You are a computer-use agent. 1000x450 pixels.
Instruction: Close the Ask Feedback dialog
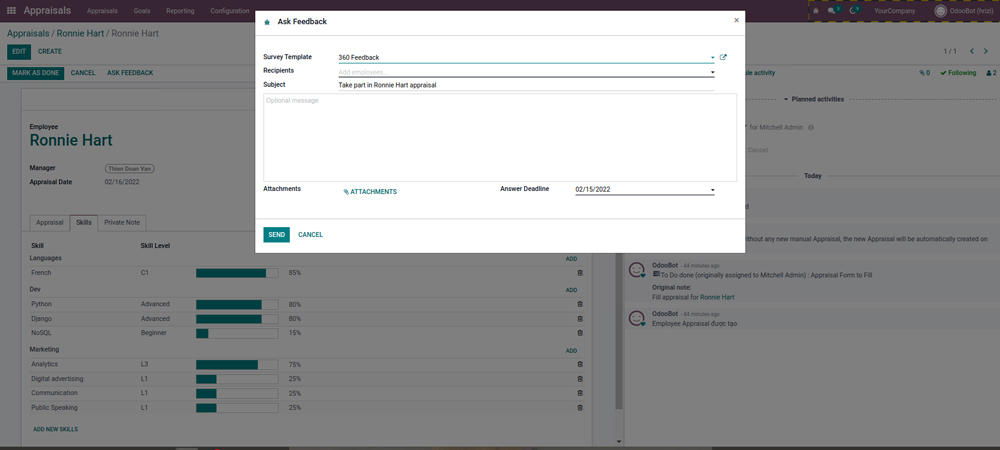click(x=737, y=20)
